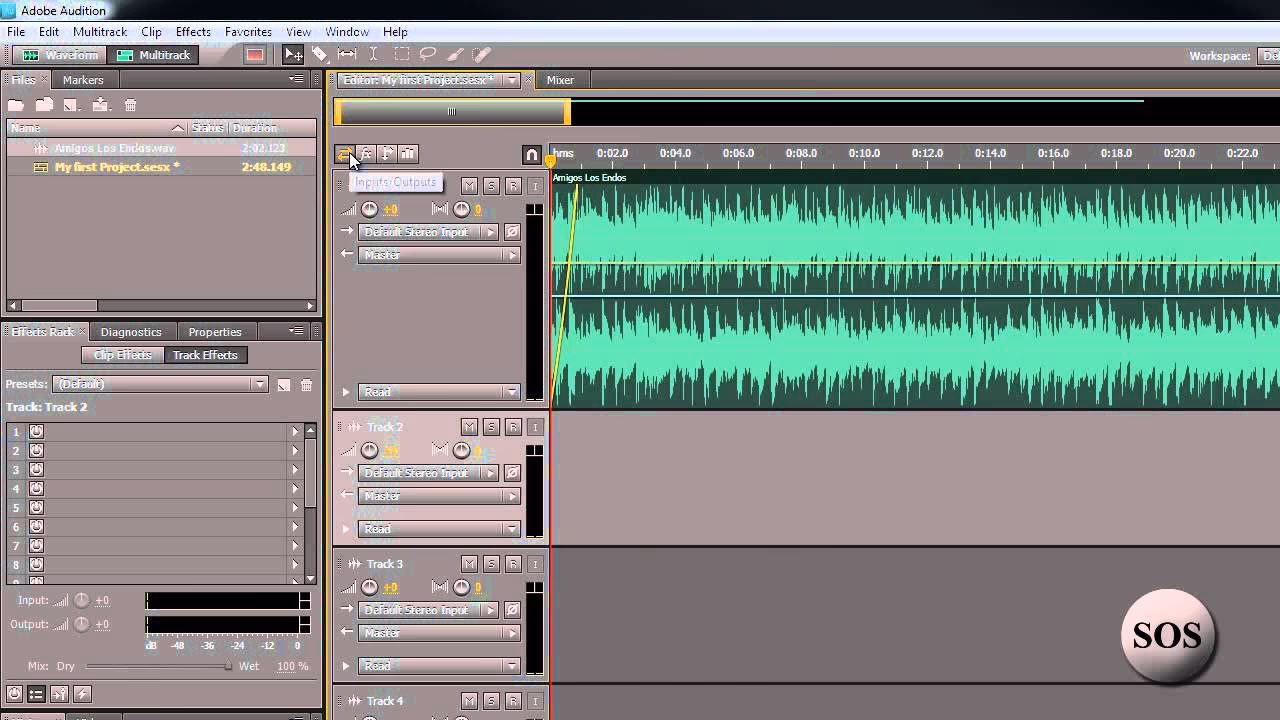Image resolution: width=1280 pixels, height=720 pixels.
Task: Toggle the spectral display button in toolbar
Action: [x=255, y=55]
